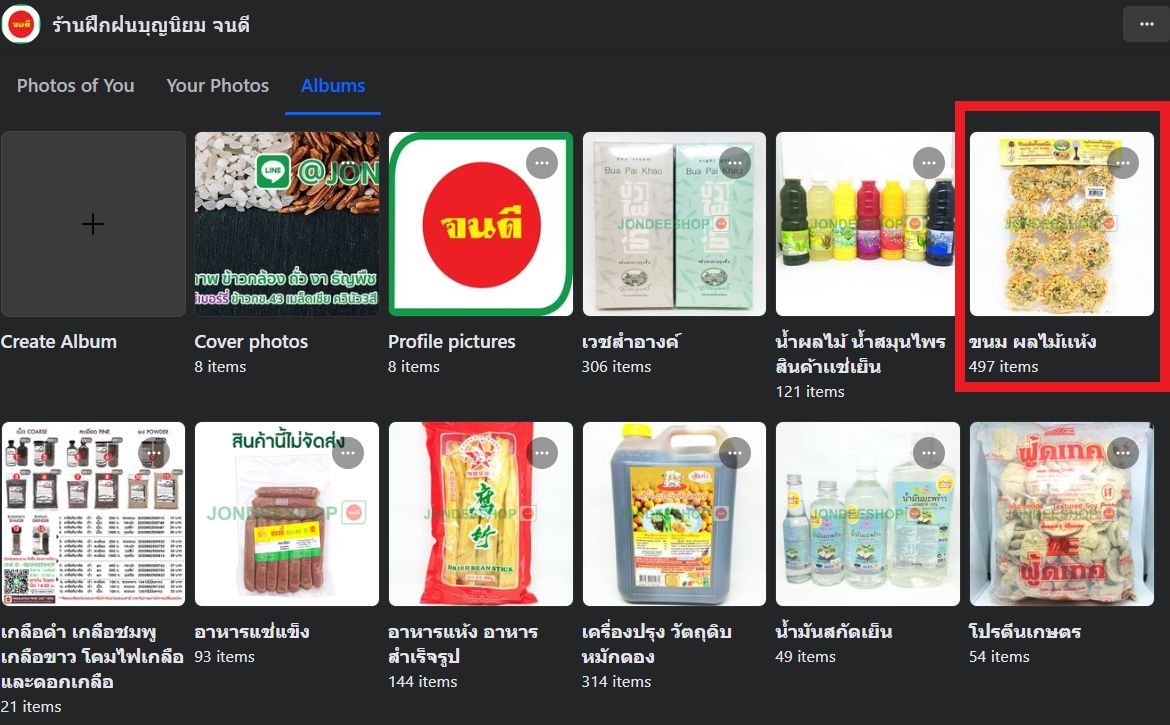Open options menu on เครื่องปรุง วัตถุดิบ album
Screen dimensions: 1170x725
point(735,453)
